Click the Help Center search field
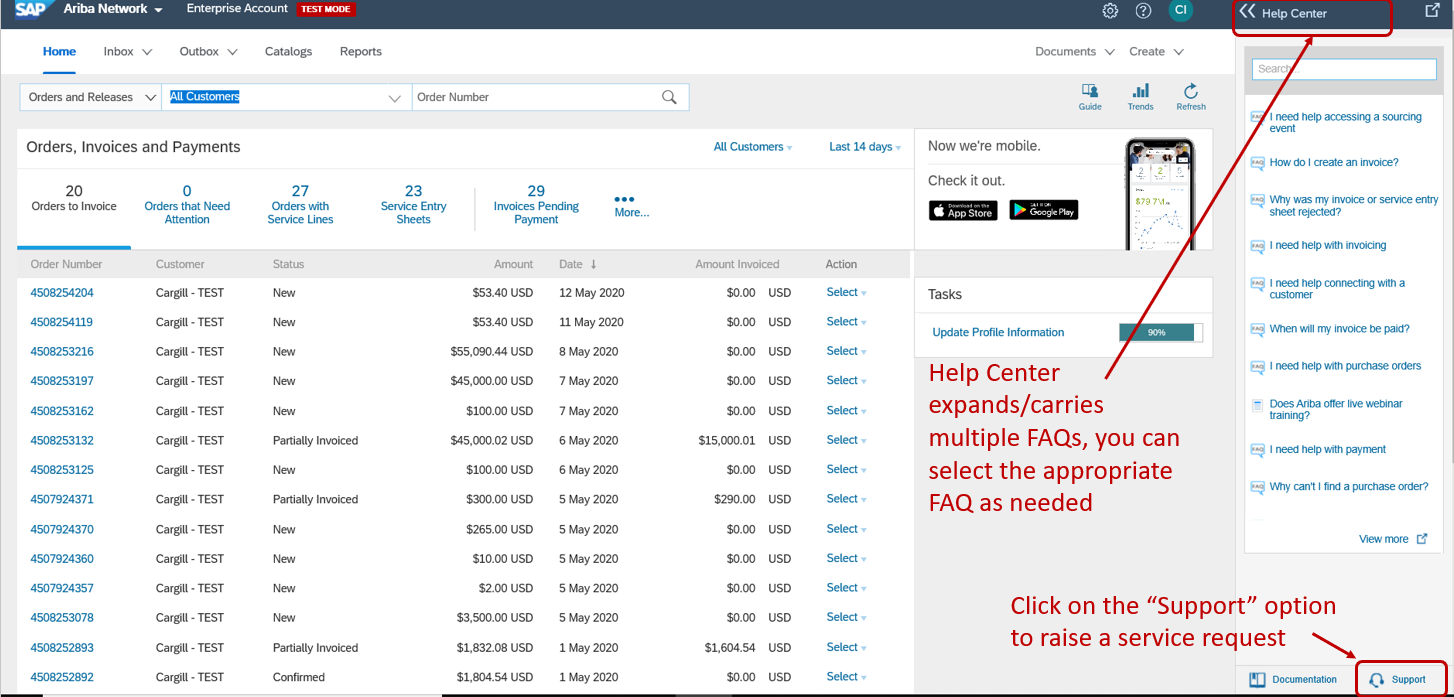Image resolution: width=1454 pixels, height=697 pixels. click(x=1344, y=69)
